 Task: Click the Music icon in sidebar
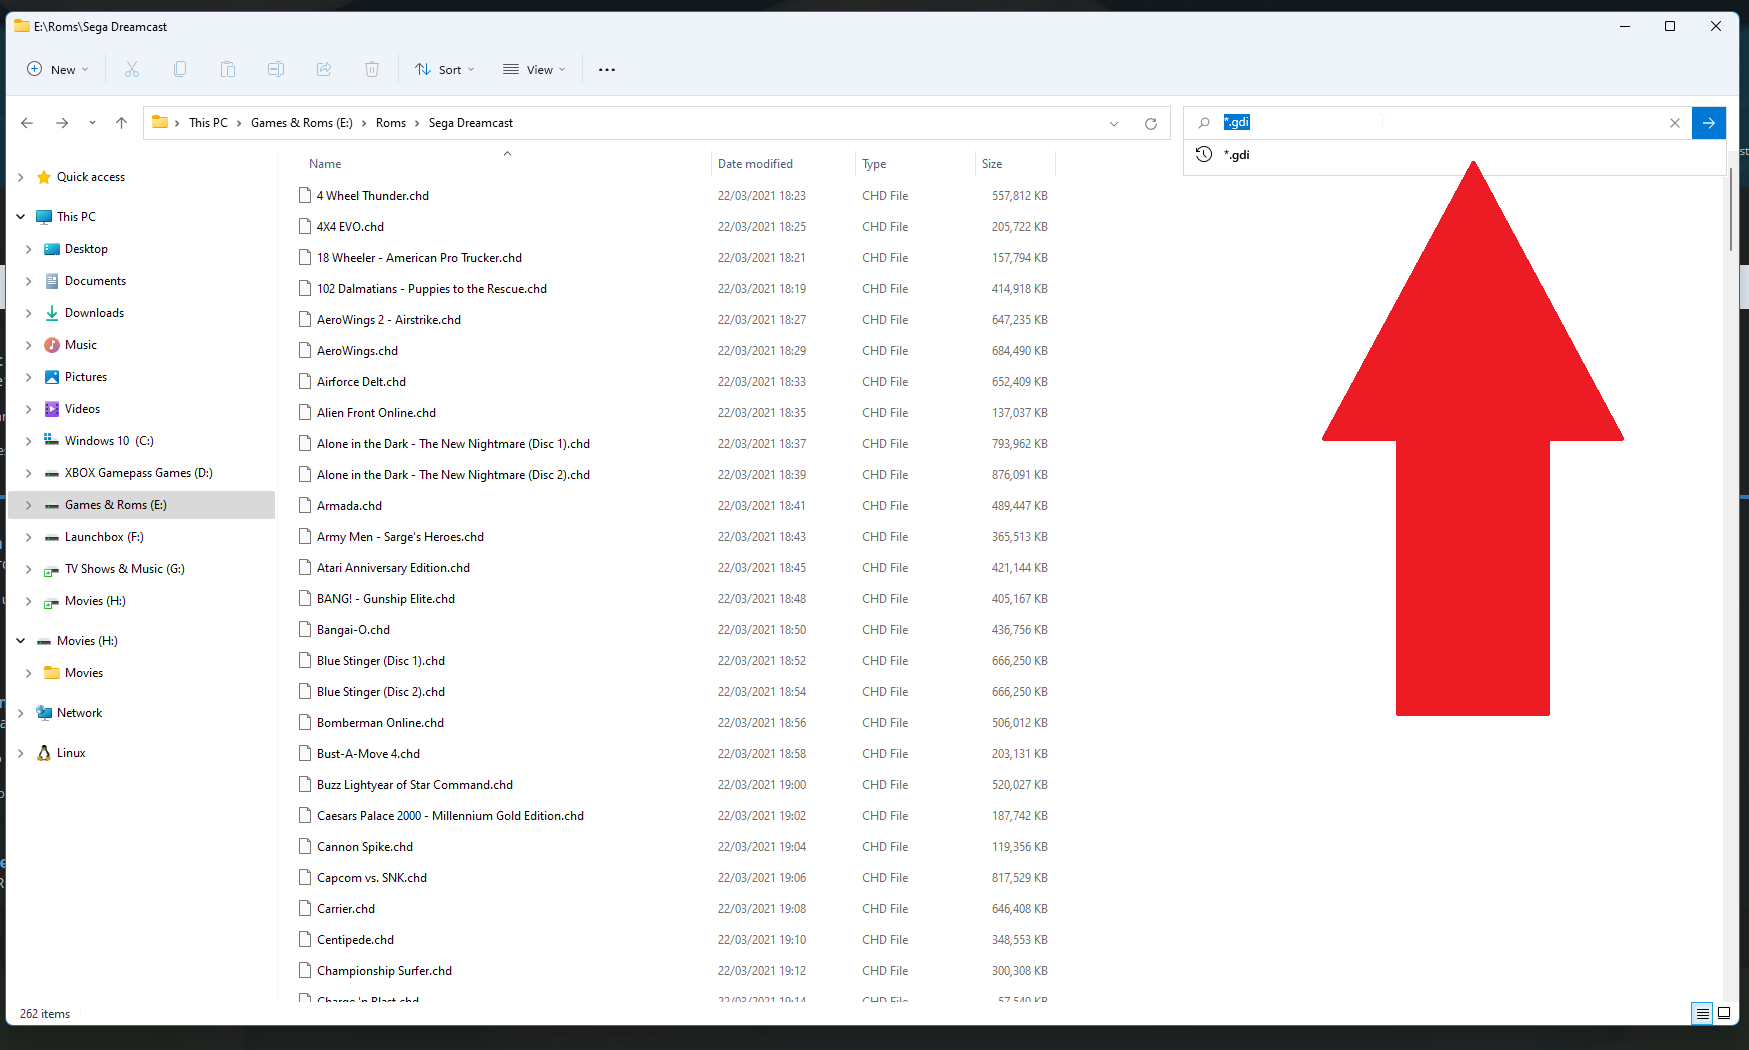[x=52, y=345]
